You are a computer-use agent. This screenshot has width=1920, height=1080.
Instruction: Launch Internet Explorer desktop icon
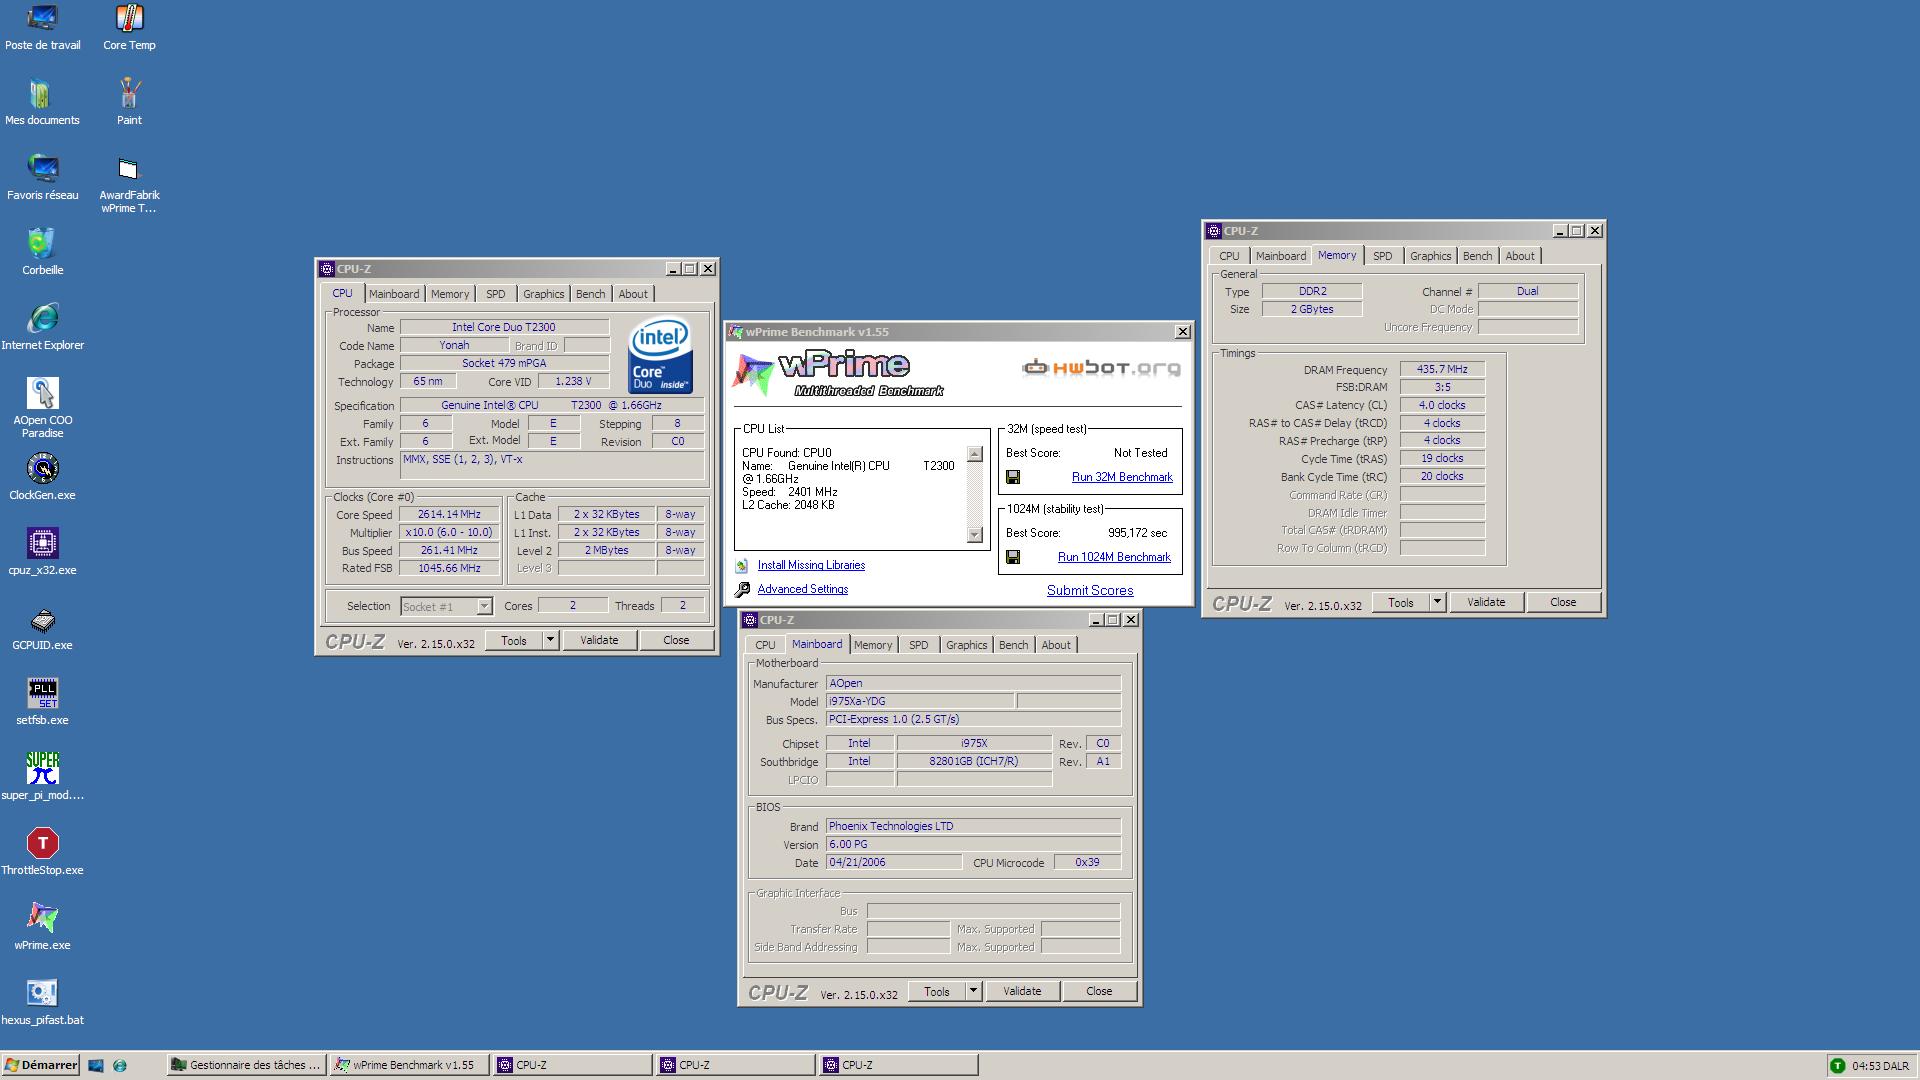pos(42,327)
